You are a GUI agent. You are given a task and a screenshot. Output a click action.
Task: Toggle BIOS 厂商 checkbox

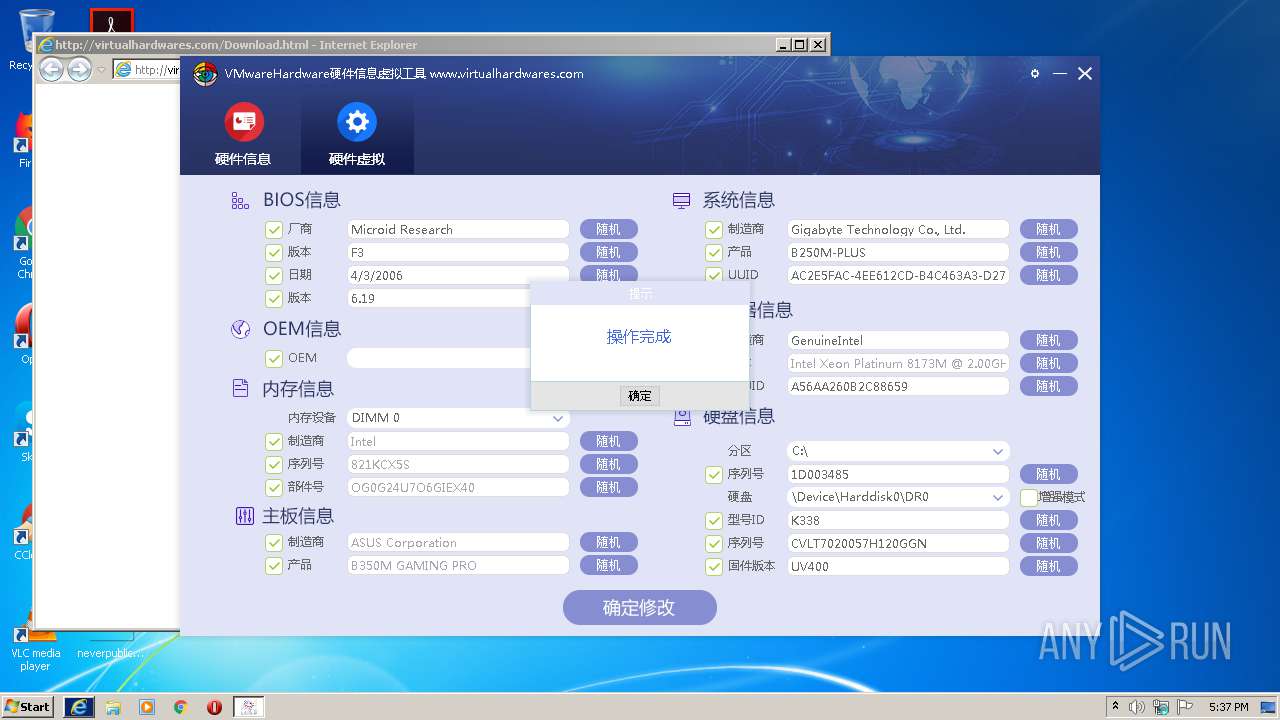274,229
